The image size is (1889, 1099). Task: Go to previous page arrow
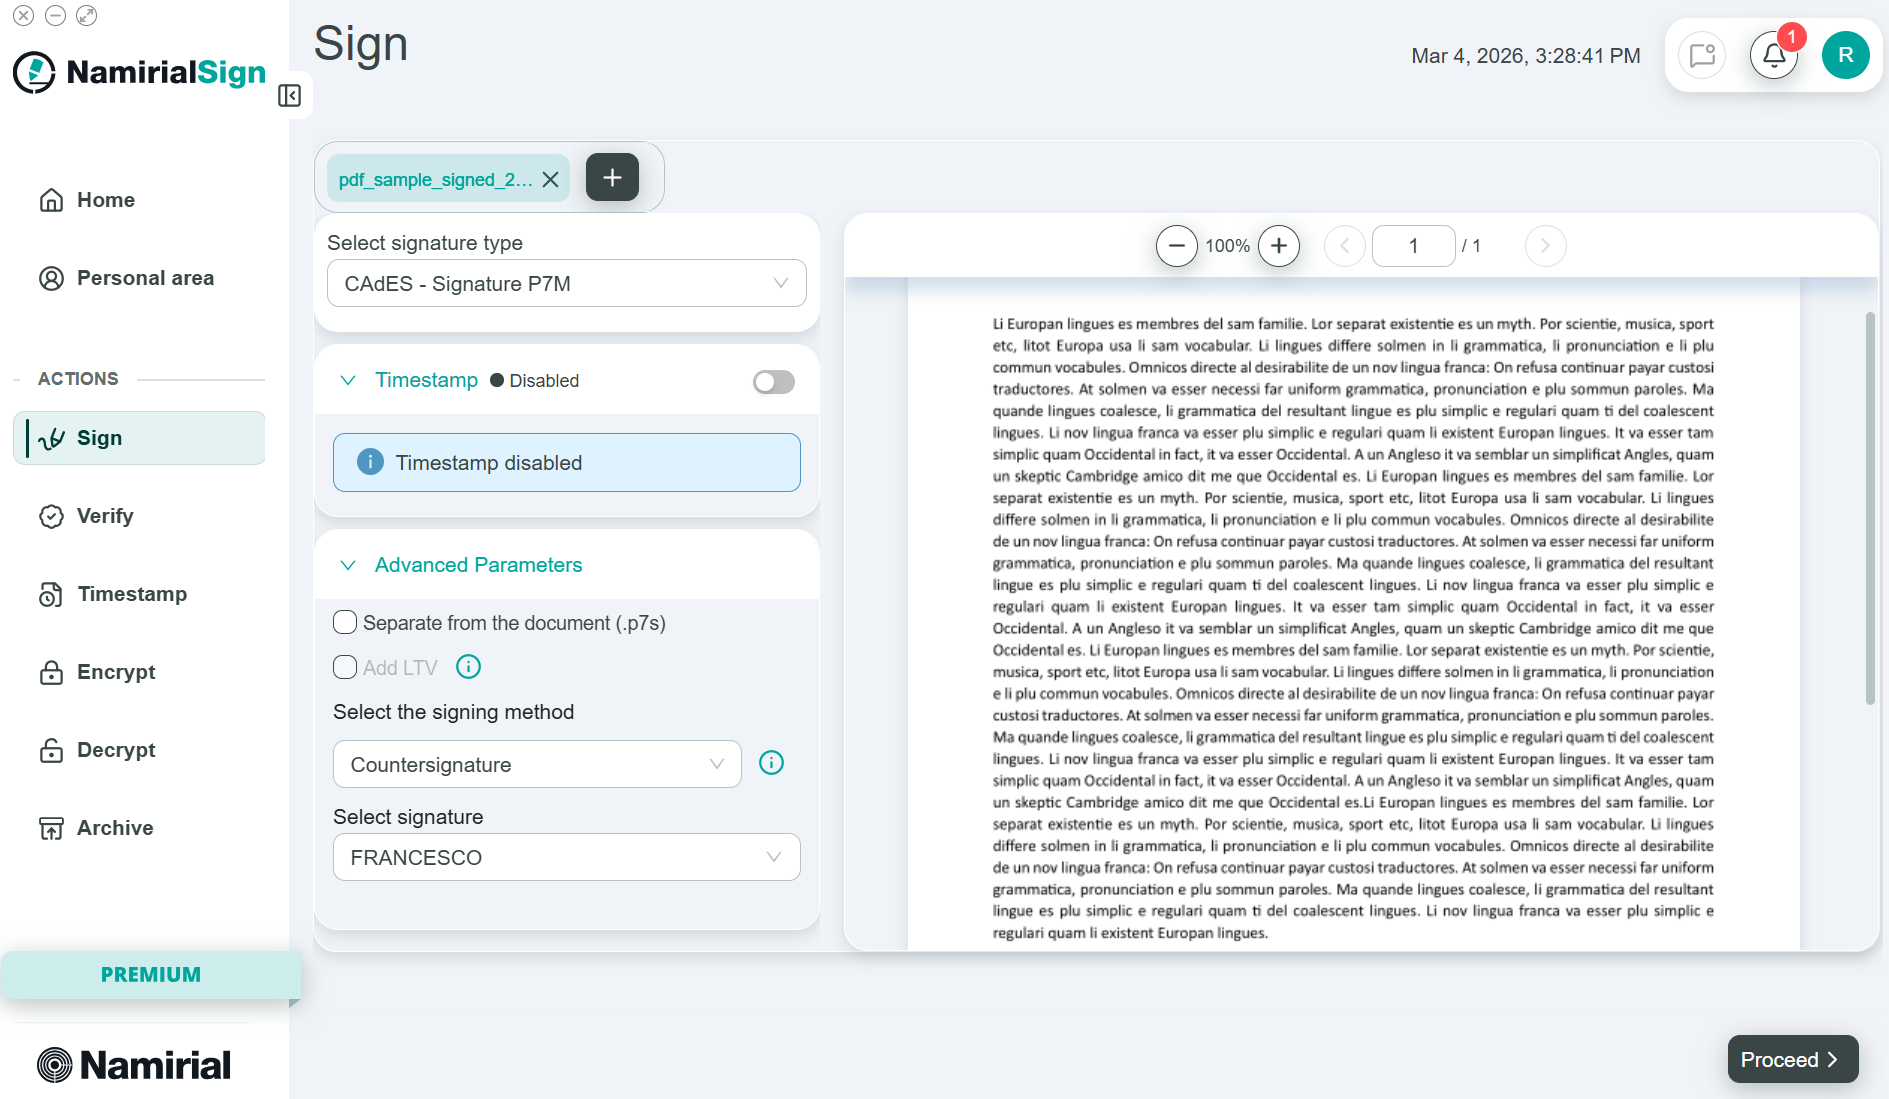pos(1345,246)
